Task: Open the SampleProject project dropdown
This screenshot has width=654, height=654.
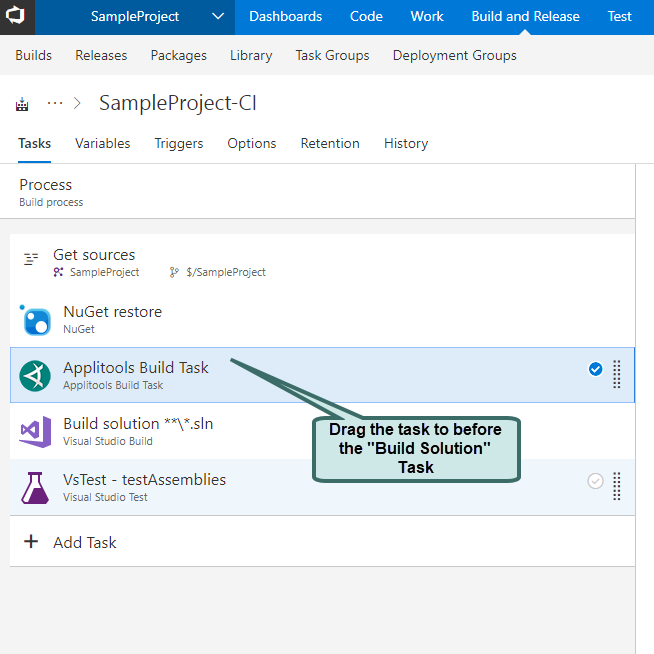Action: 218,16
